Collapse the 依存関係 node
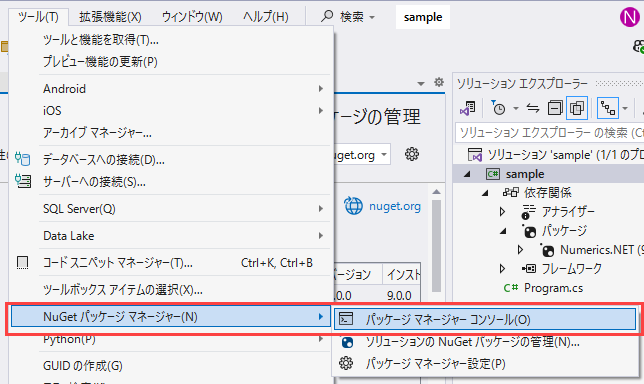 tap(485, 193)
